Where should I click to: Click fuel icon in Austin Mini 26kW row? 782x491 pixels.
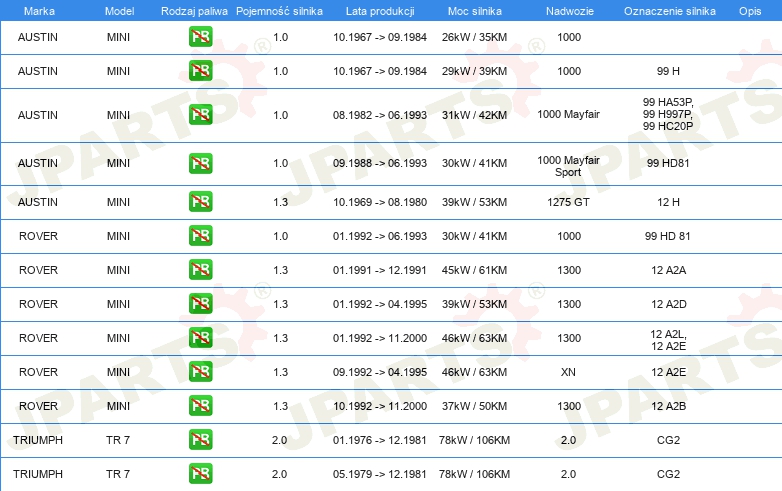coord(200,36)
